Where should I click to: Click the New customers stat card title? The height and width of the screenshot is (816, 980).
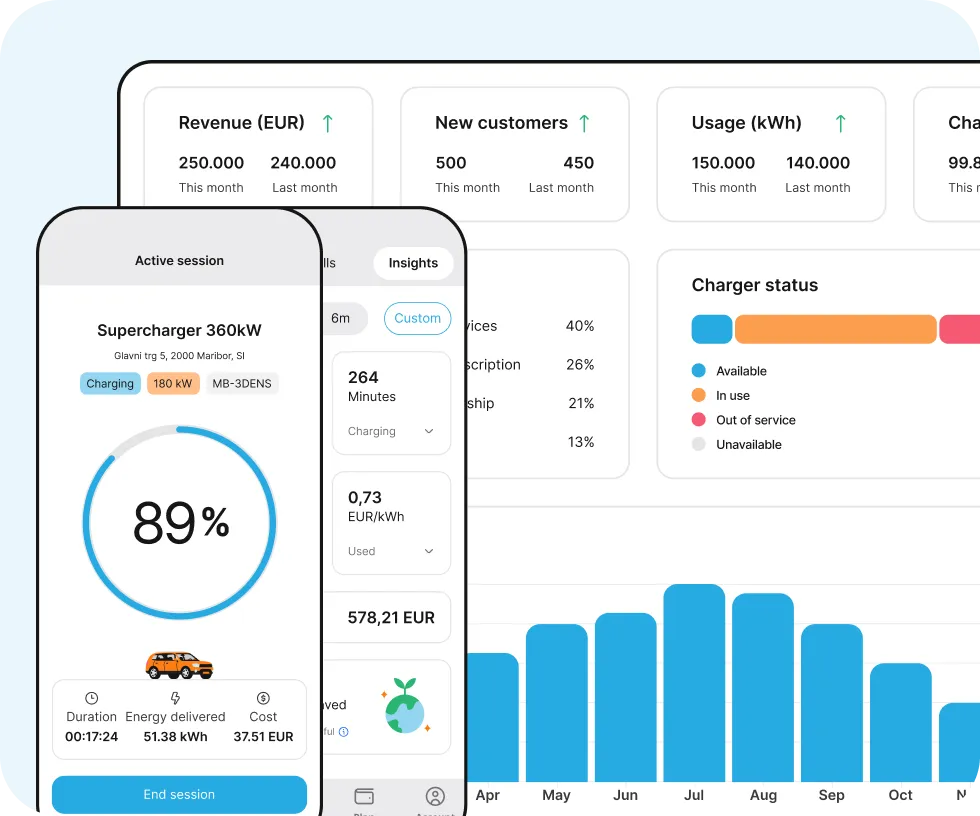click(501, 123)
